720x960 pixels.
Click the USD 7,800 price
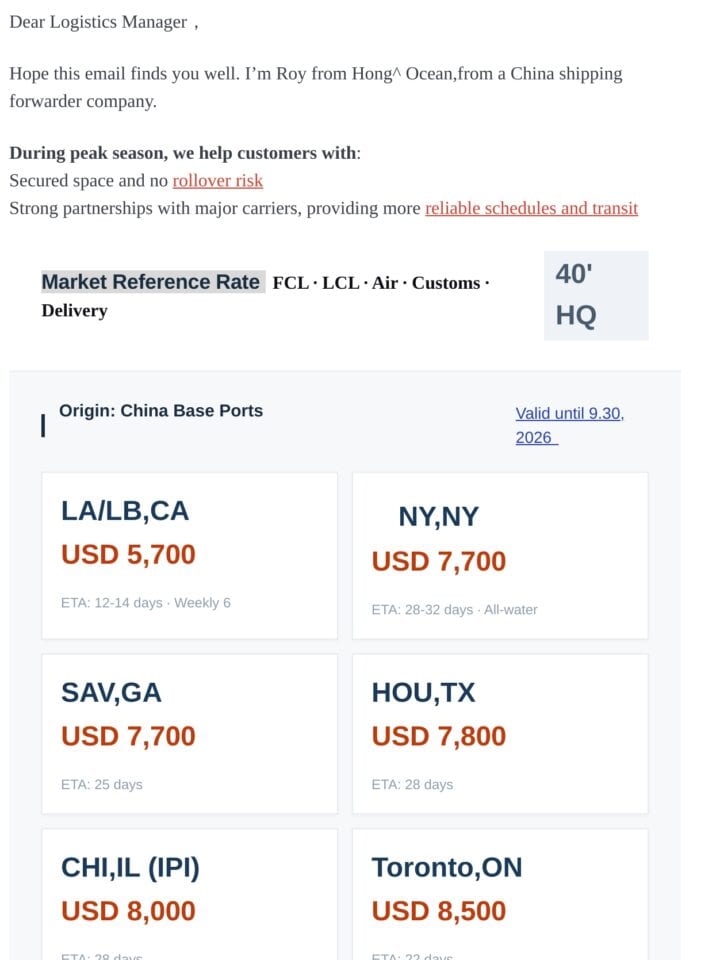pos(439,736)
